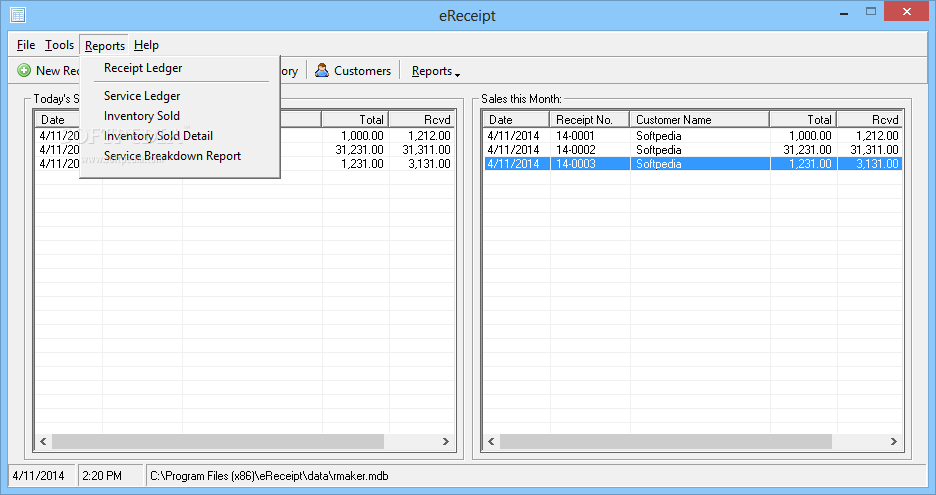Sort Today's Sales by Date column header
Screen dimensions: 936x495
[x=58, y=119]
